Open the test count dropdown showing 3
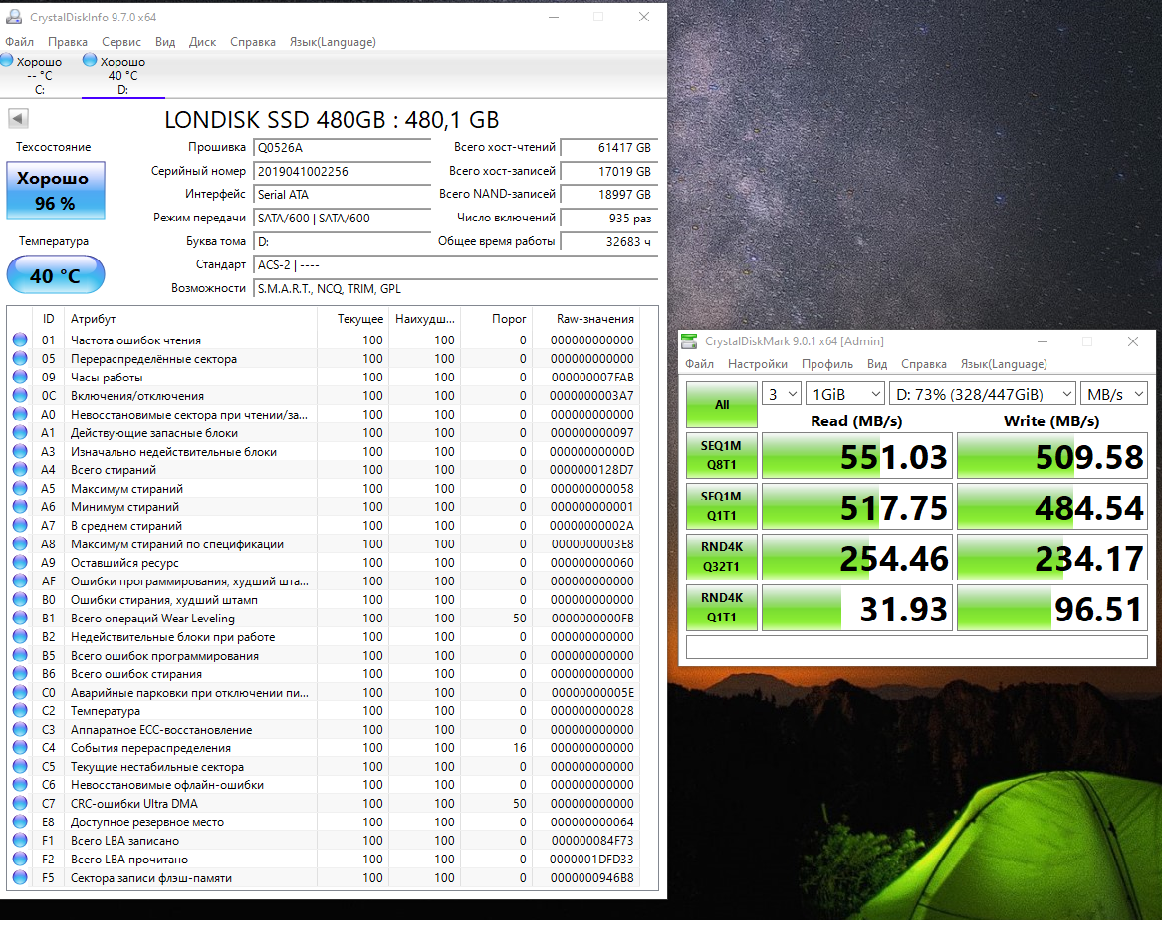The image size is (1167, 943). 781,394
